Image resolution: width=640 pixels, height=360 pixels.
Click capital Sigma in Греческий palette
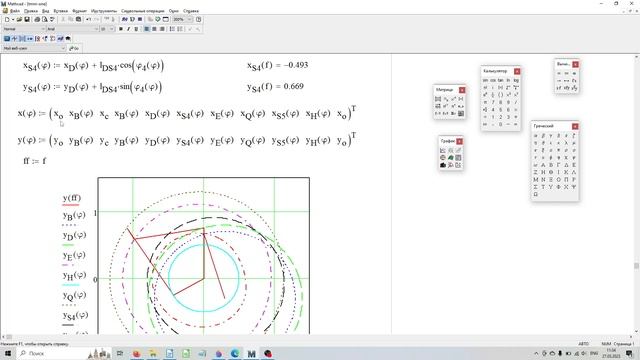(536, 187)
